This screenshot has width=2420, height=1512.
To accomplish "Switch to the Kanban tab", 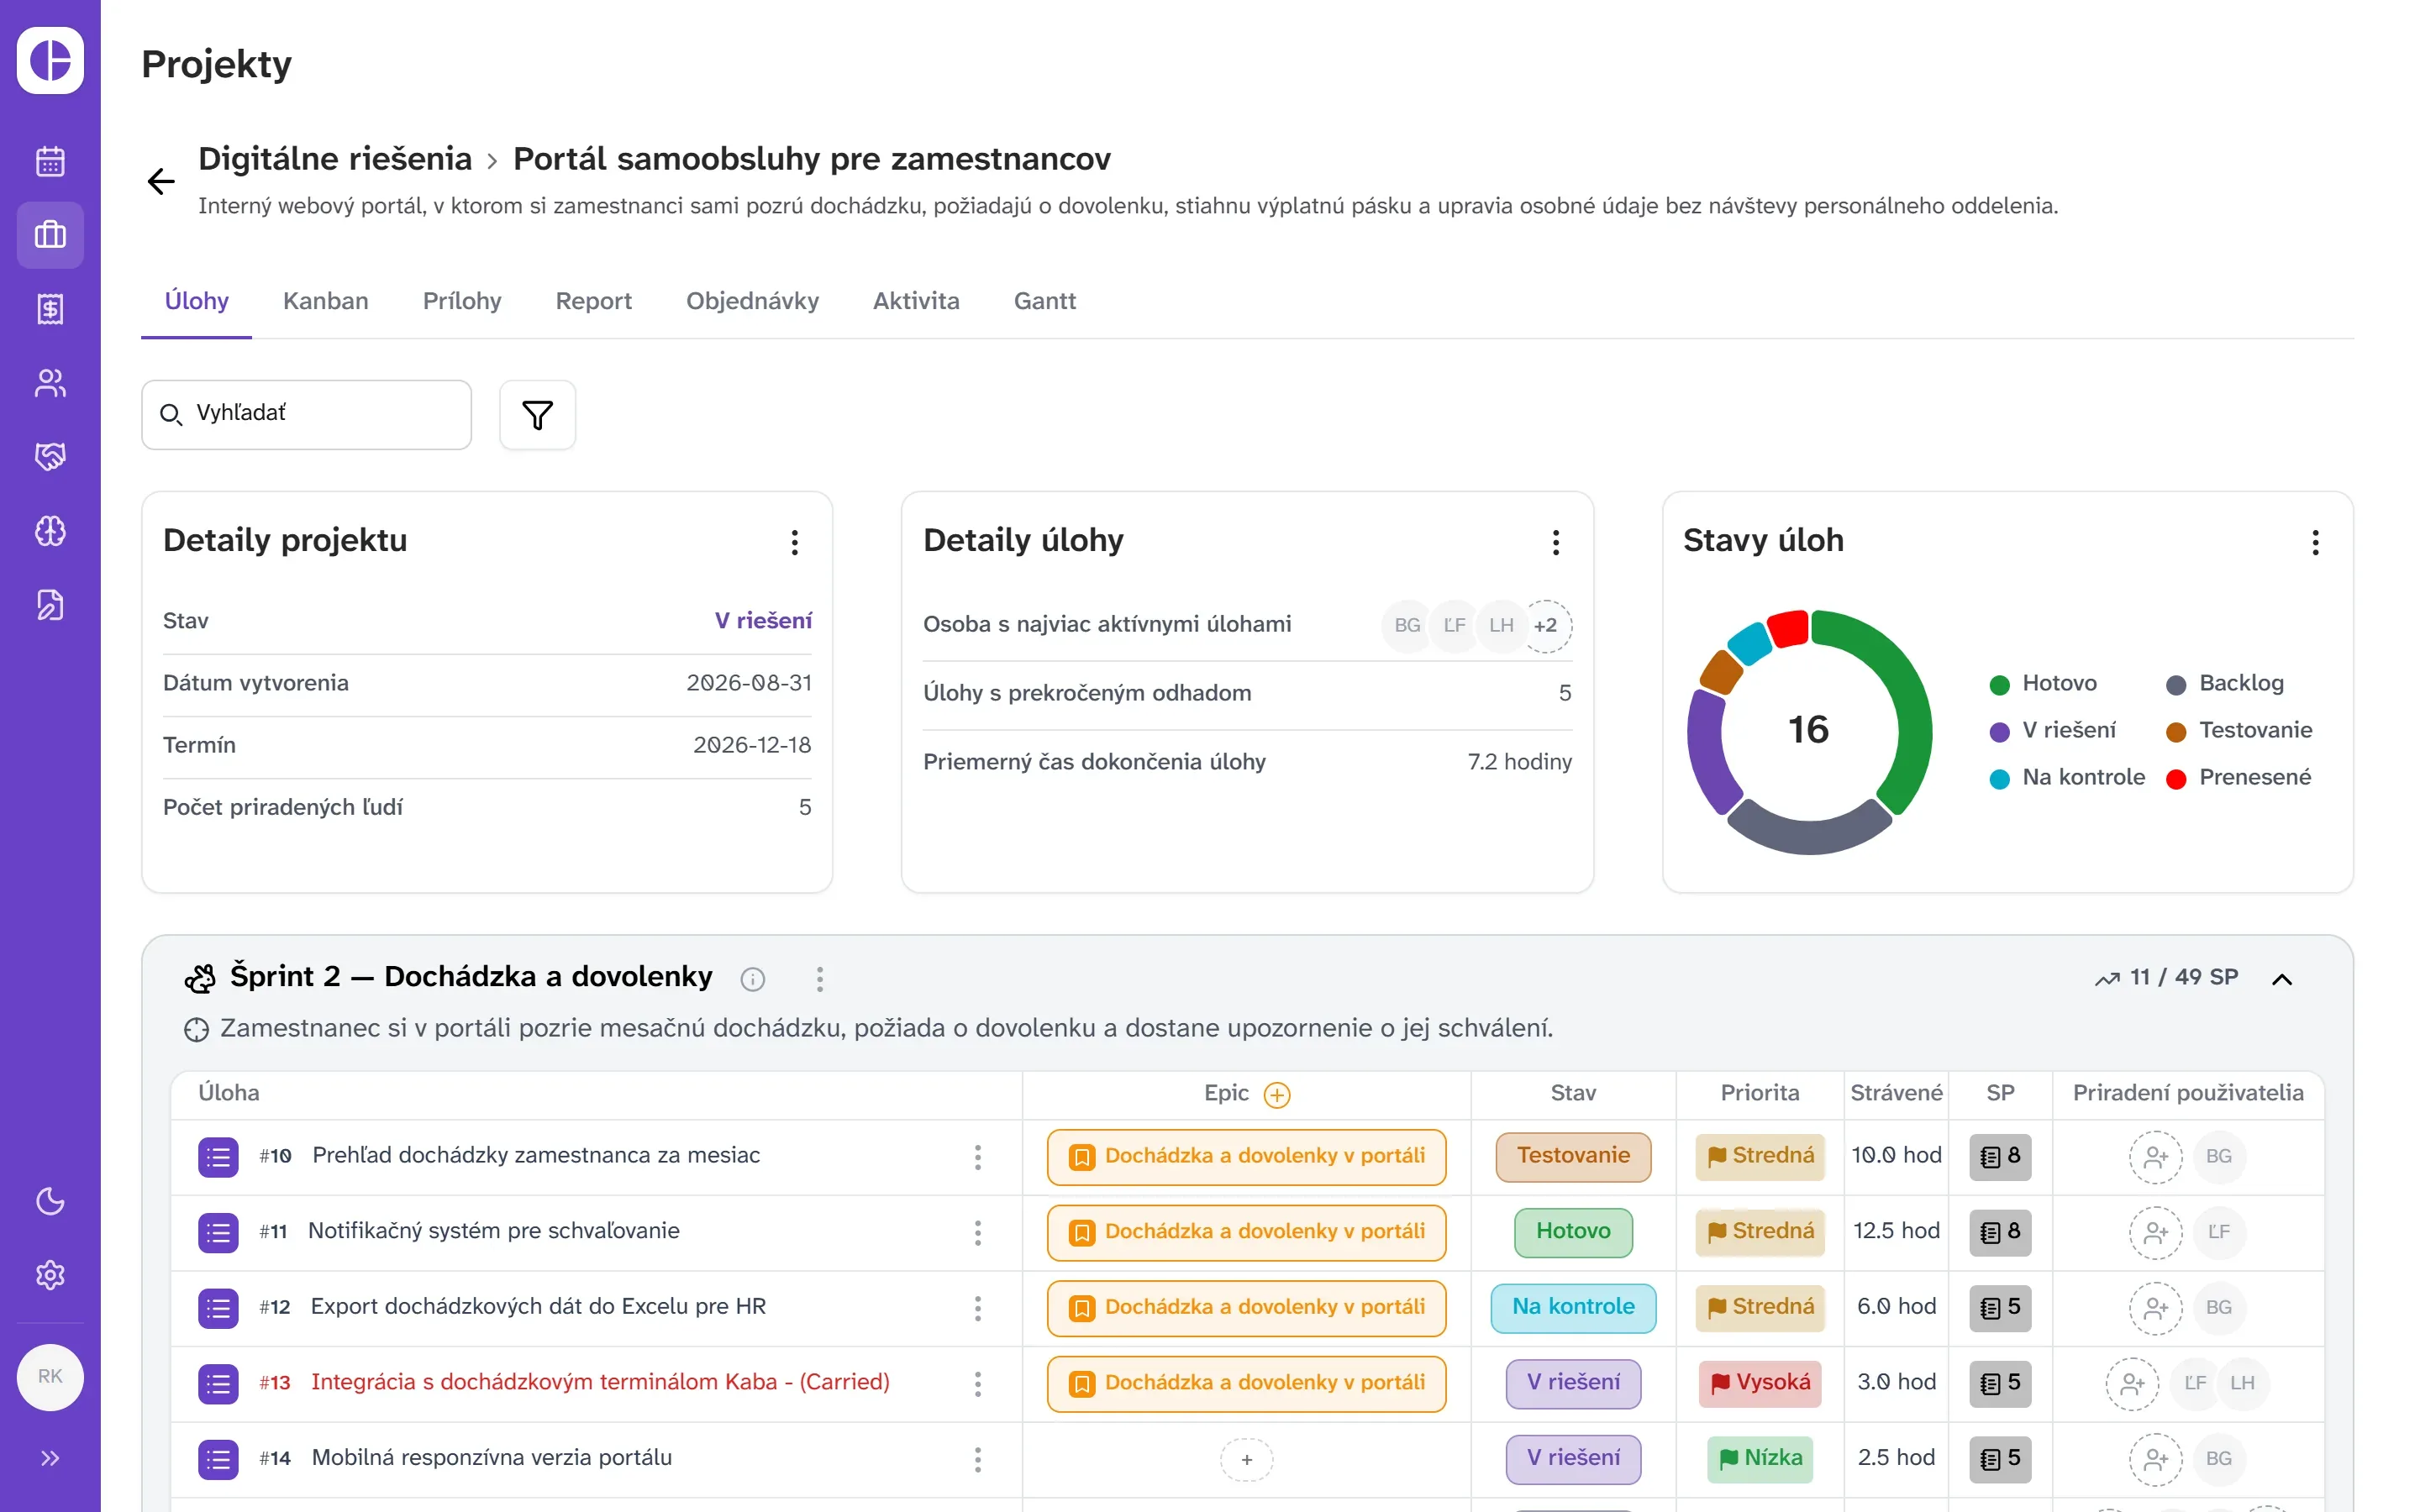I will [326, 301].
